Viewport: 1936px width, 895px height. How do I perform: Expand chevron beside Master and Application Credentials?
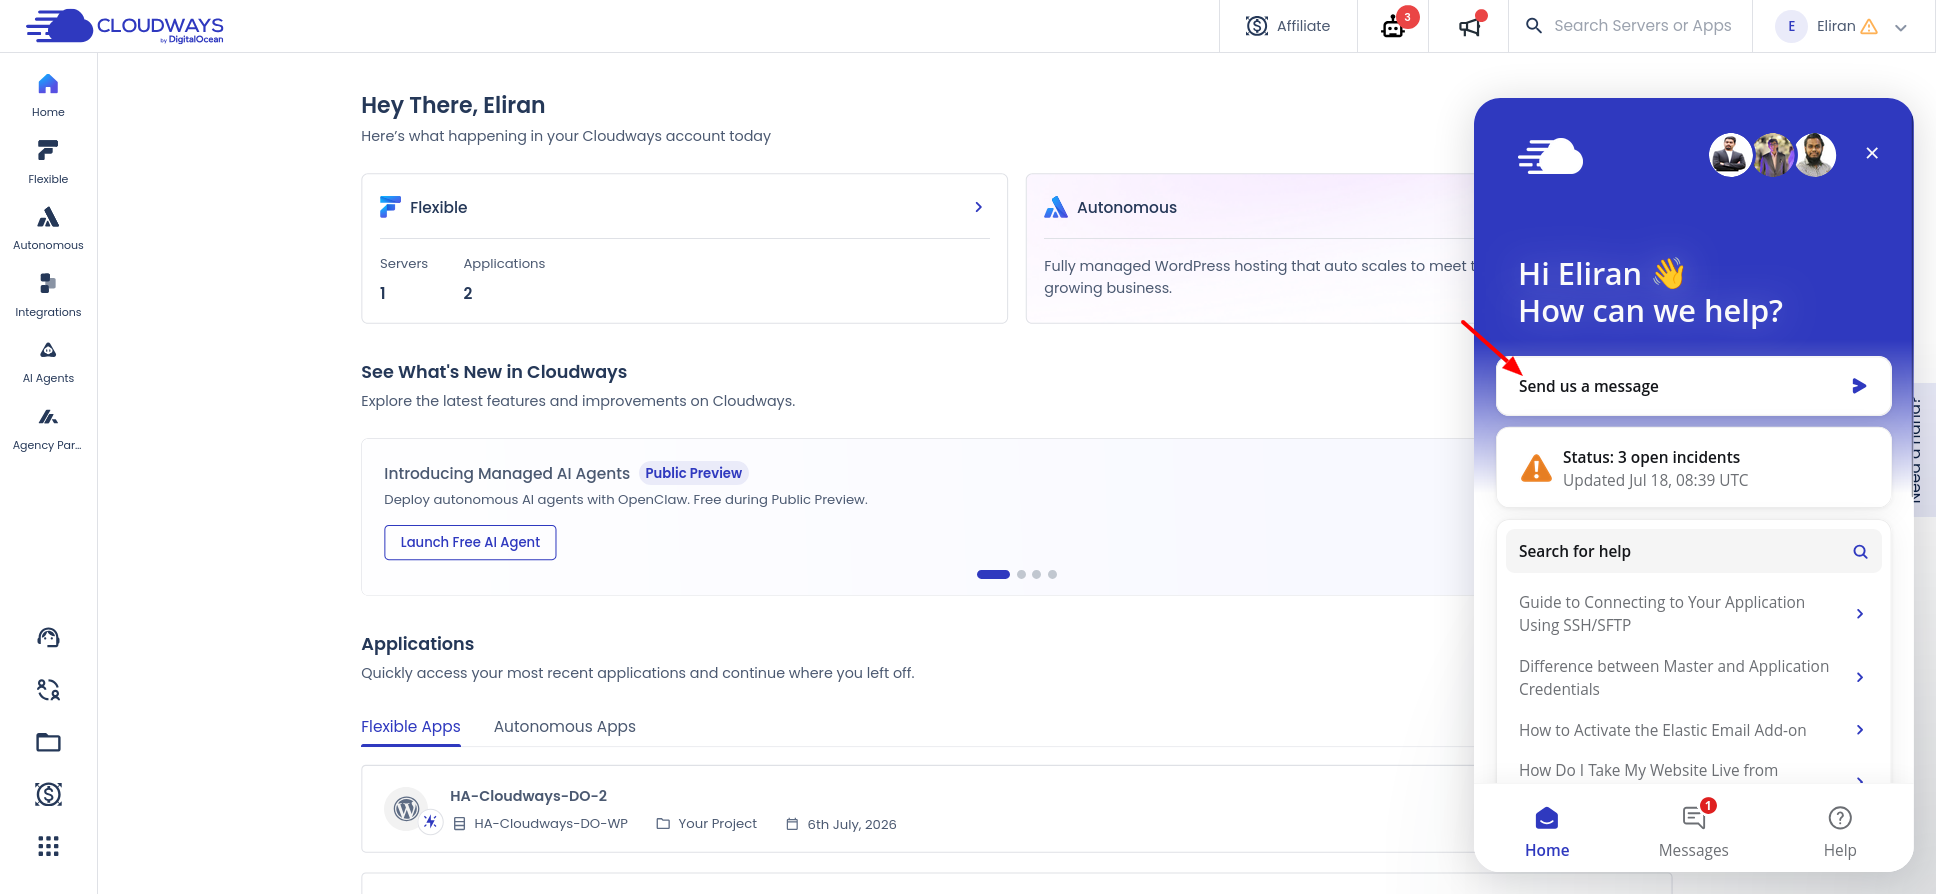(1860, 678)
